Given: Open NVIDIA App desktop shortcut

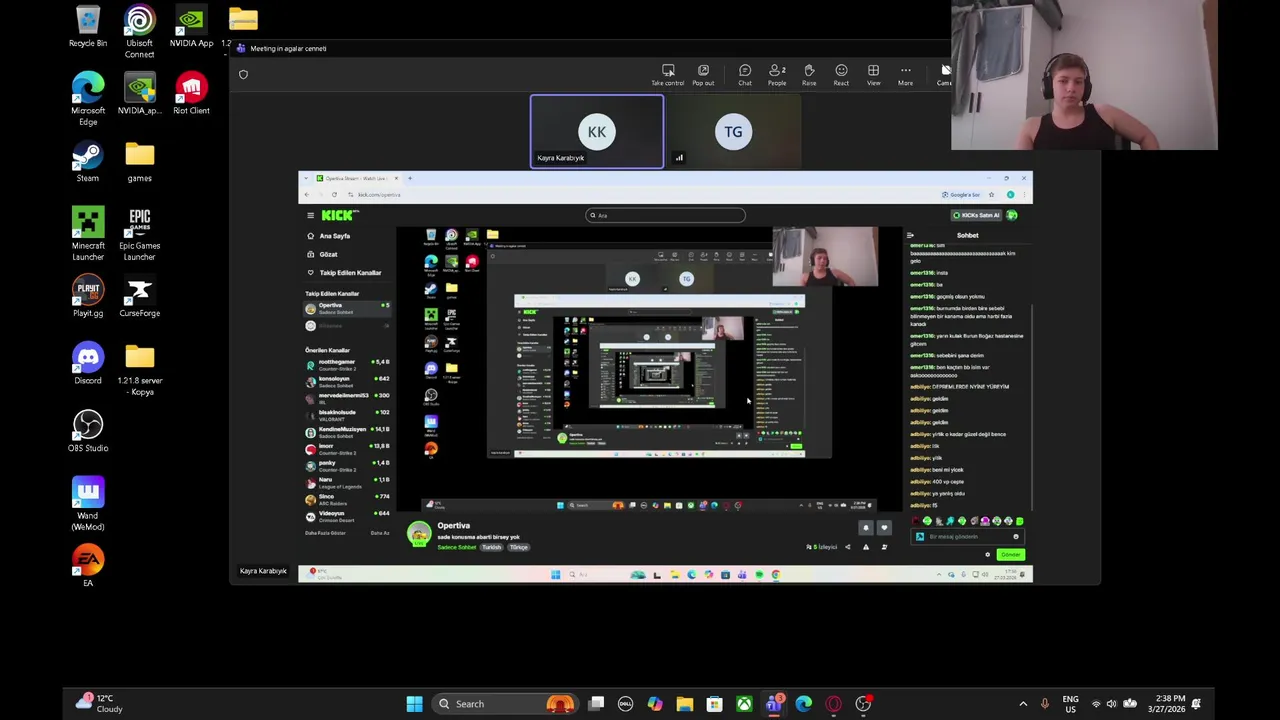Looking at the screenshot, I should coord(191,27).
